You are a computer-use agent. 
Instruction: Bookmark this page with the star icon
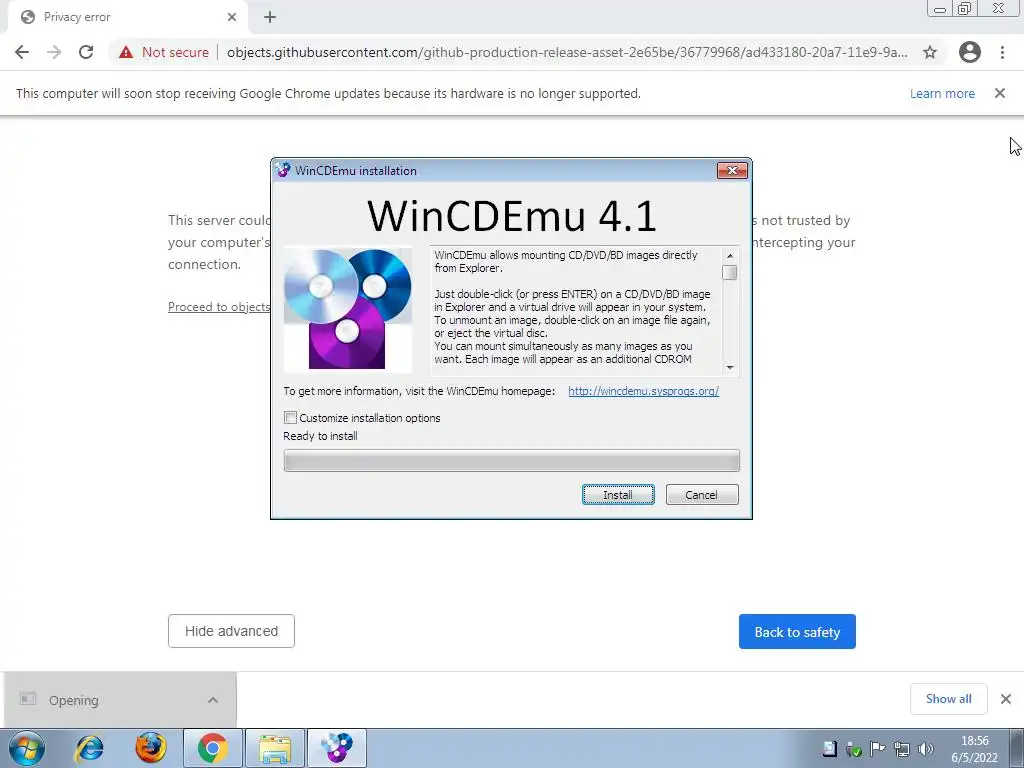(930, 52)
